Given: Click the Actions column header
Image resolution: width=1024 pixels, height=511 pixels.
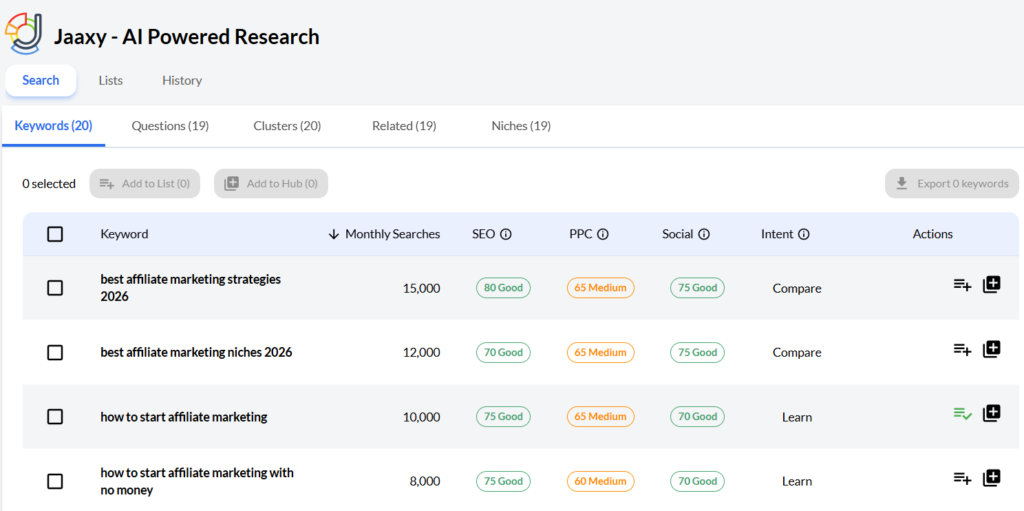Looking at the screenshot, I should pyautogui.click(x=933, y=234).
